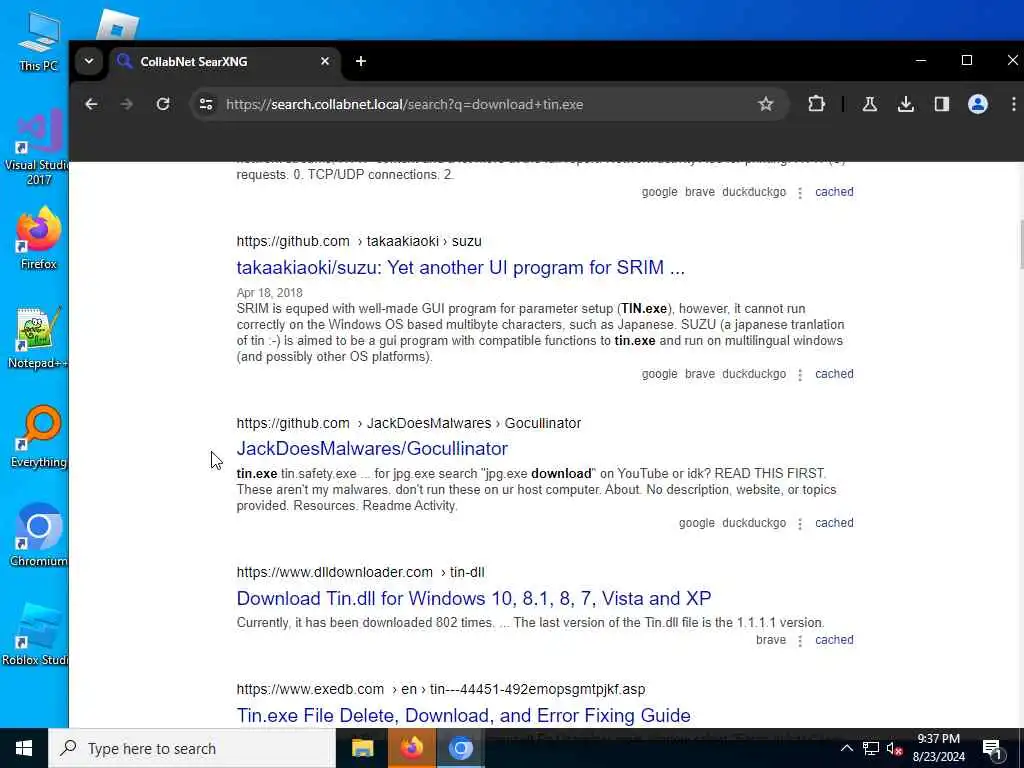Open Visual Studio 2017 desktop shortcut
Viewport: 1024px width, 768px height.
pos(38,147)
